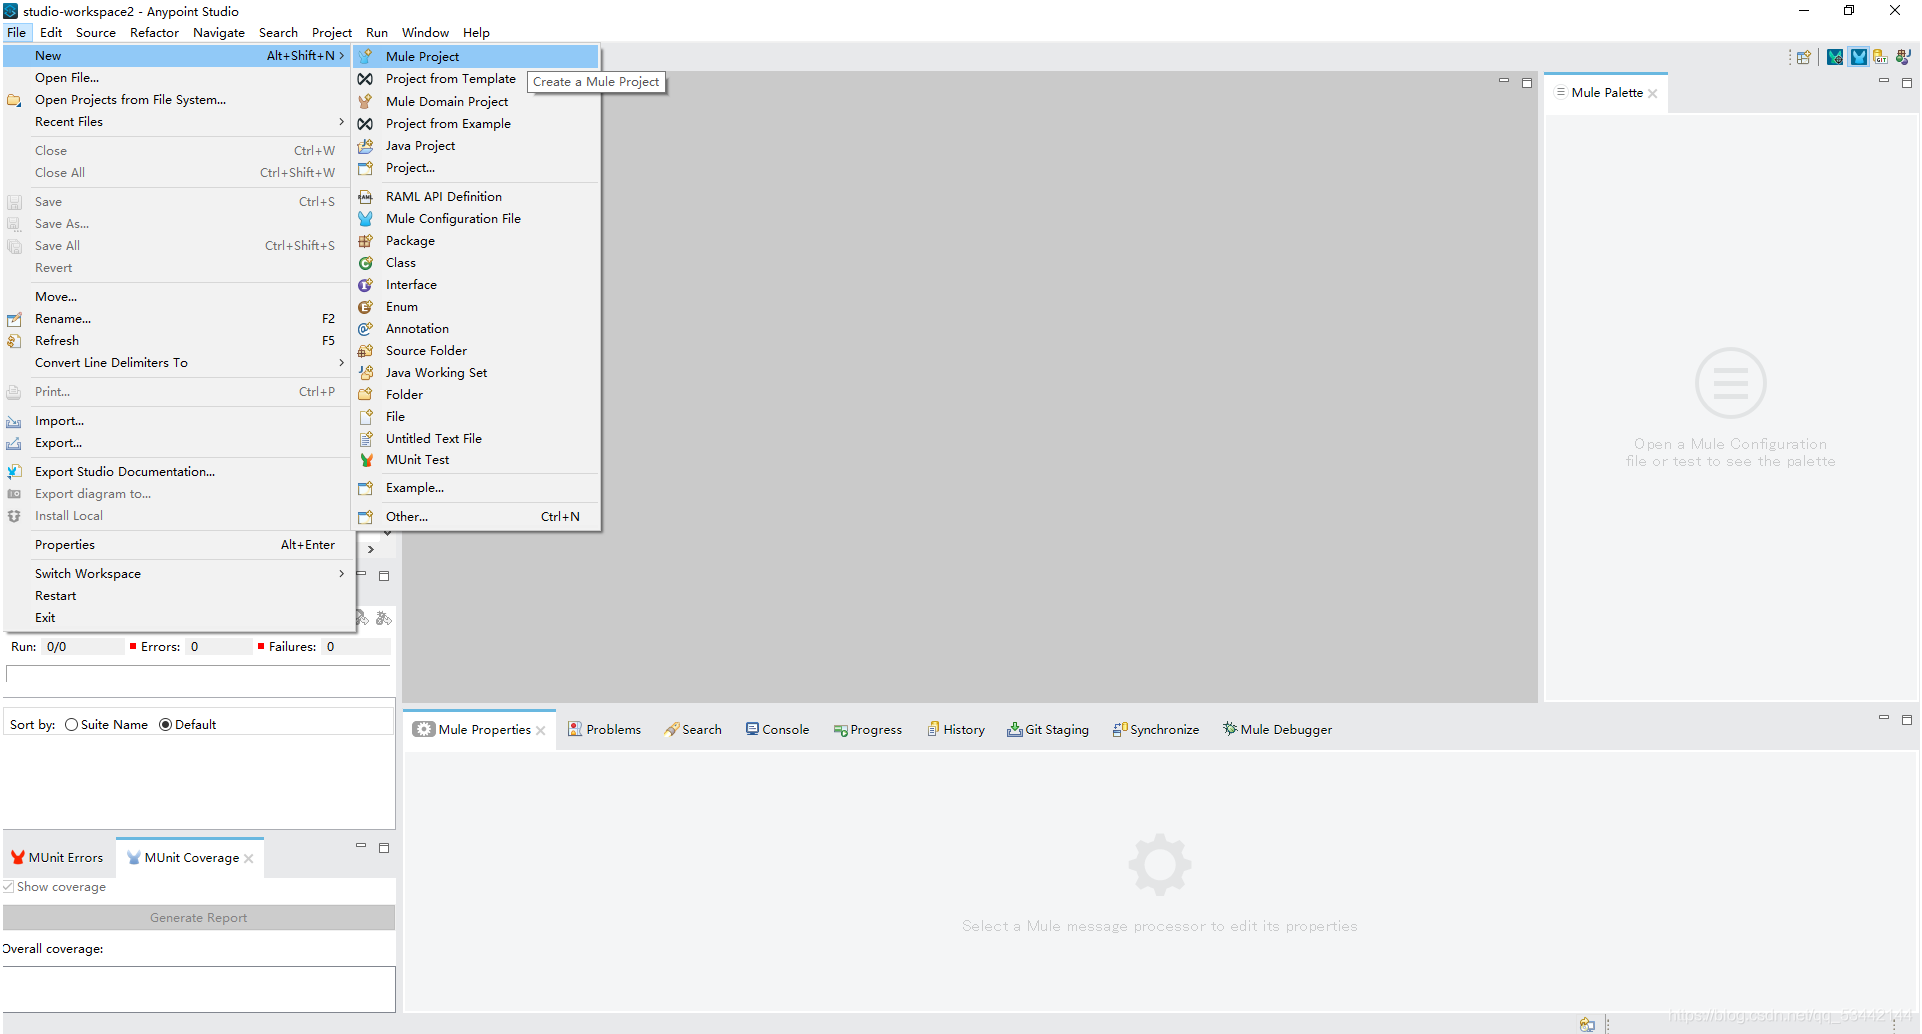The image size is (1922, 1034).
Task: Click the Java Working Set icon
Action: [x=366, y=373]
